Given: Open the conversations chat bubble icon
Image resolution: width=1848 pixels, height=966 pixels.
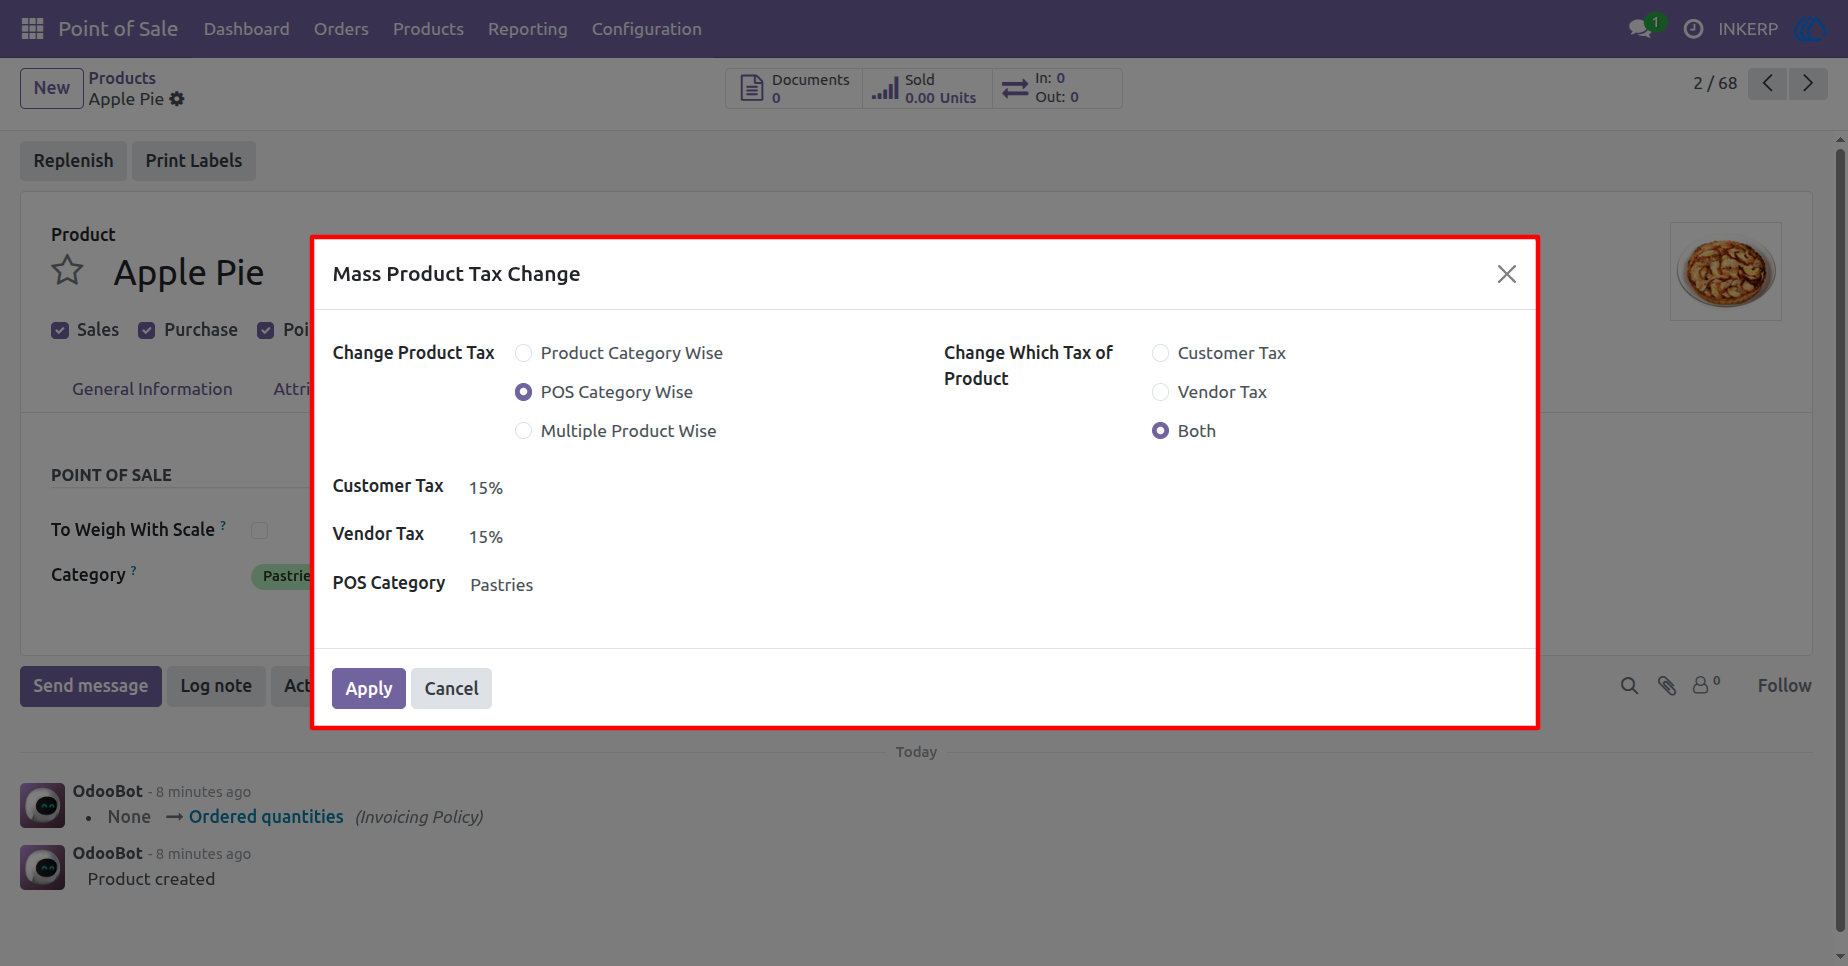Looking at the screenshot, I should coord(1640,29).
